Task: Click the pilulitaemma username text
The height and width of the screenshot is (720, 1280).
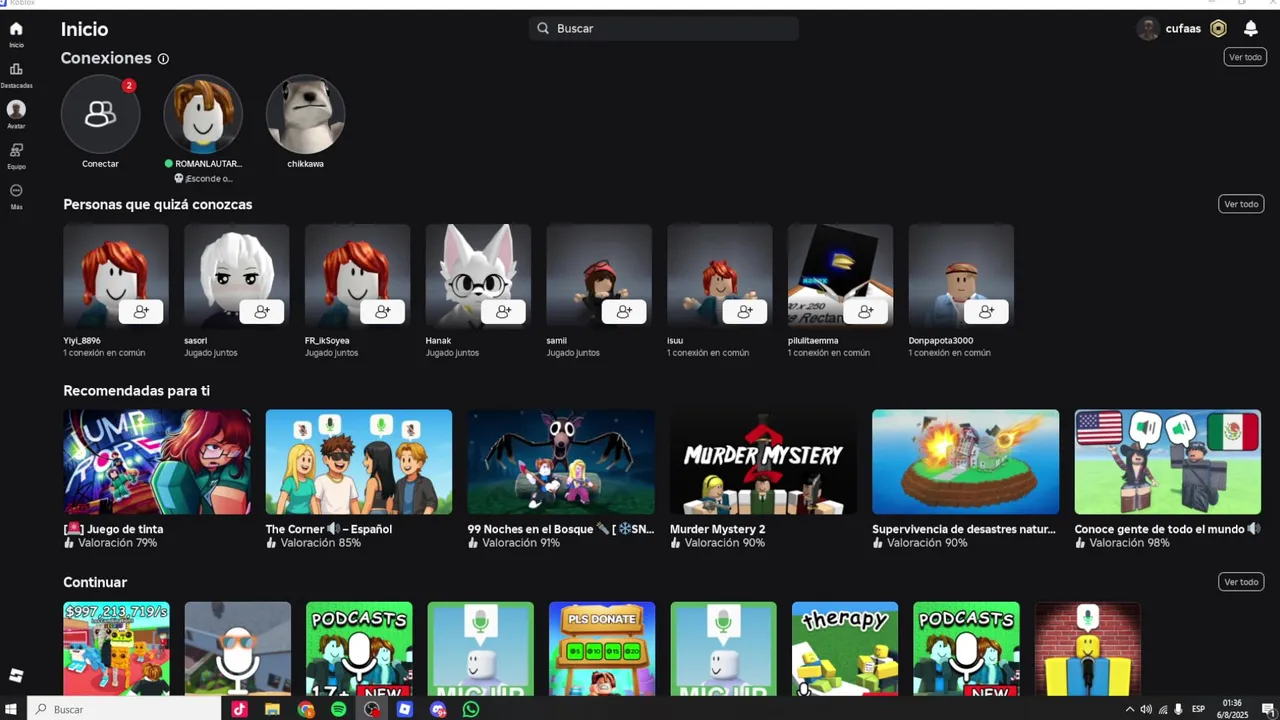Action: point(813,341)
